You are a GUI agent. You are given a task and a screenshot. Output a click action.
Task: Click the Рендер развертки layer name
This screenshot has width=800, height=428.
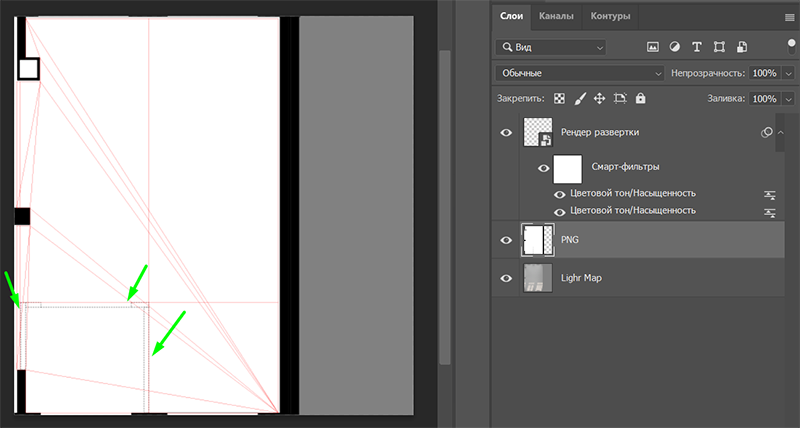(599, 132)
